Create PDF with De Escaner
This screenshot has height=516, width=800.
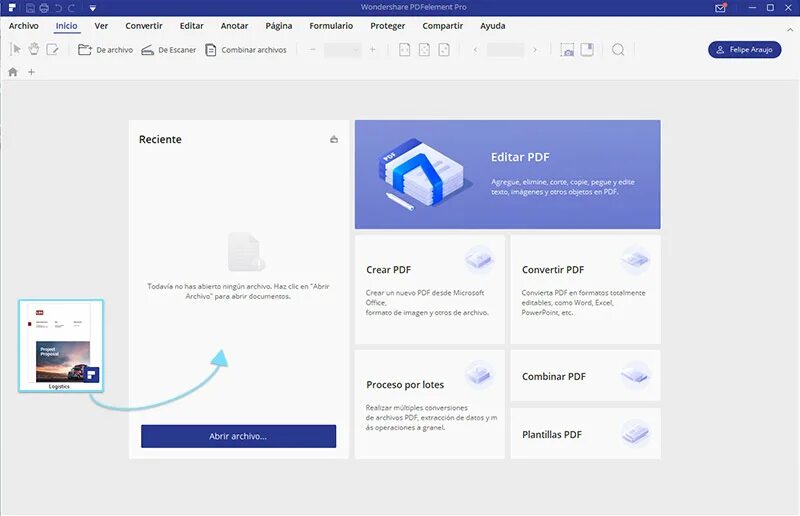pos(168,50)
